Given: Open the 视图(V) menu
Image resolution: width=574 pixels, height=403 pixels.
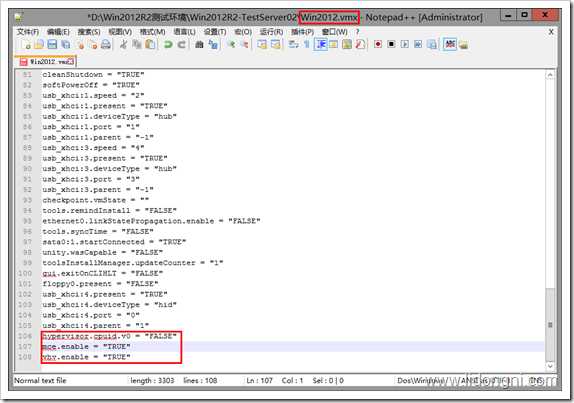Looking at the screenshot, I should 120,32.
